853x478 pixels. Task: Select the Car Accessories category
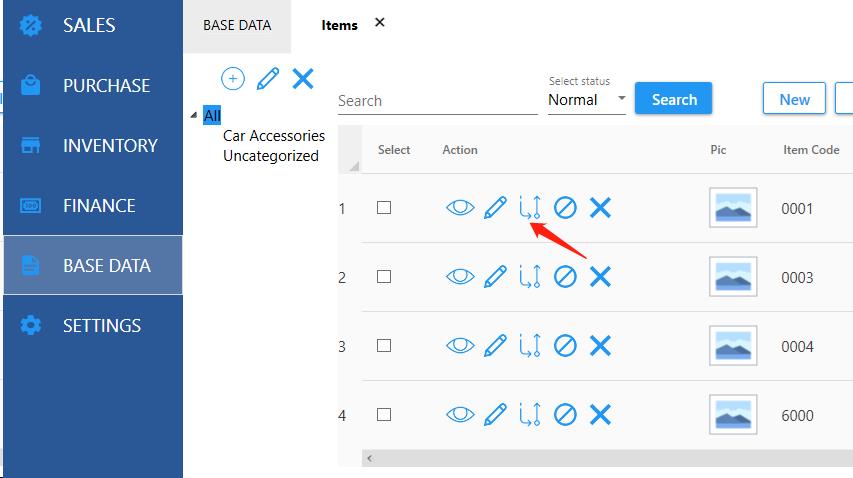[x=273, y=136]
